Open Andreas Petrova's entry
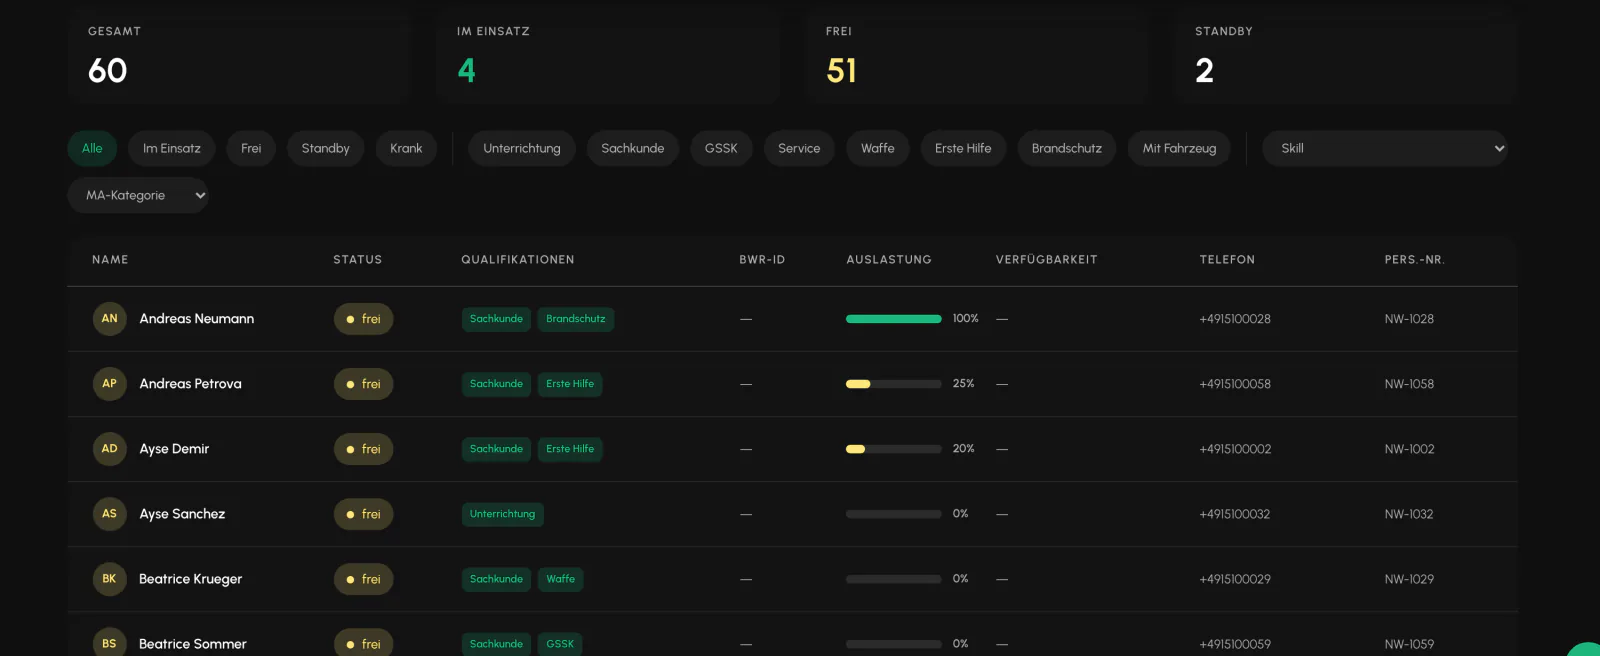Screen dimensions: 1600x656 pyautogui.click(x=191, y=384)
